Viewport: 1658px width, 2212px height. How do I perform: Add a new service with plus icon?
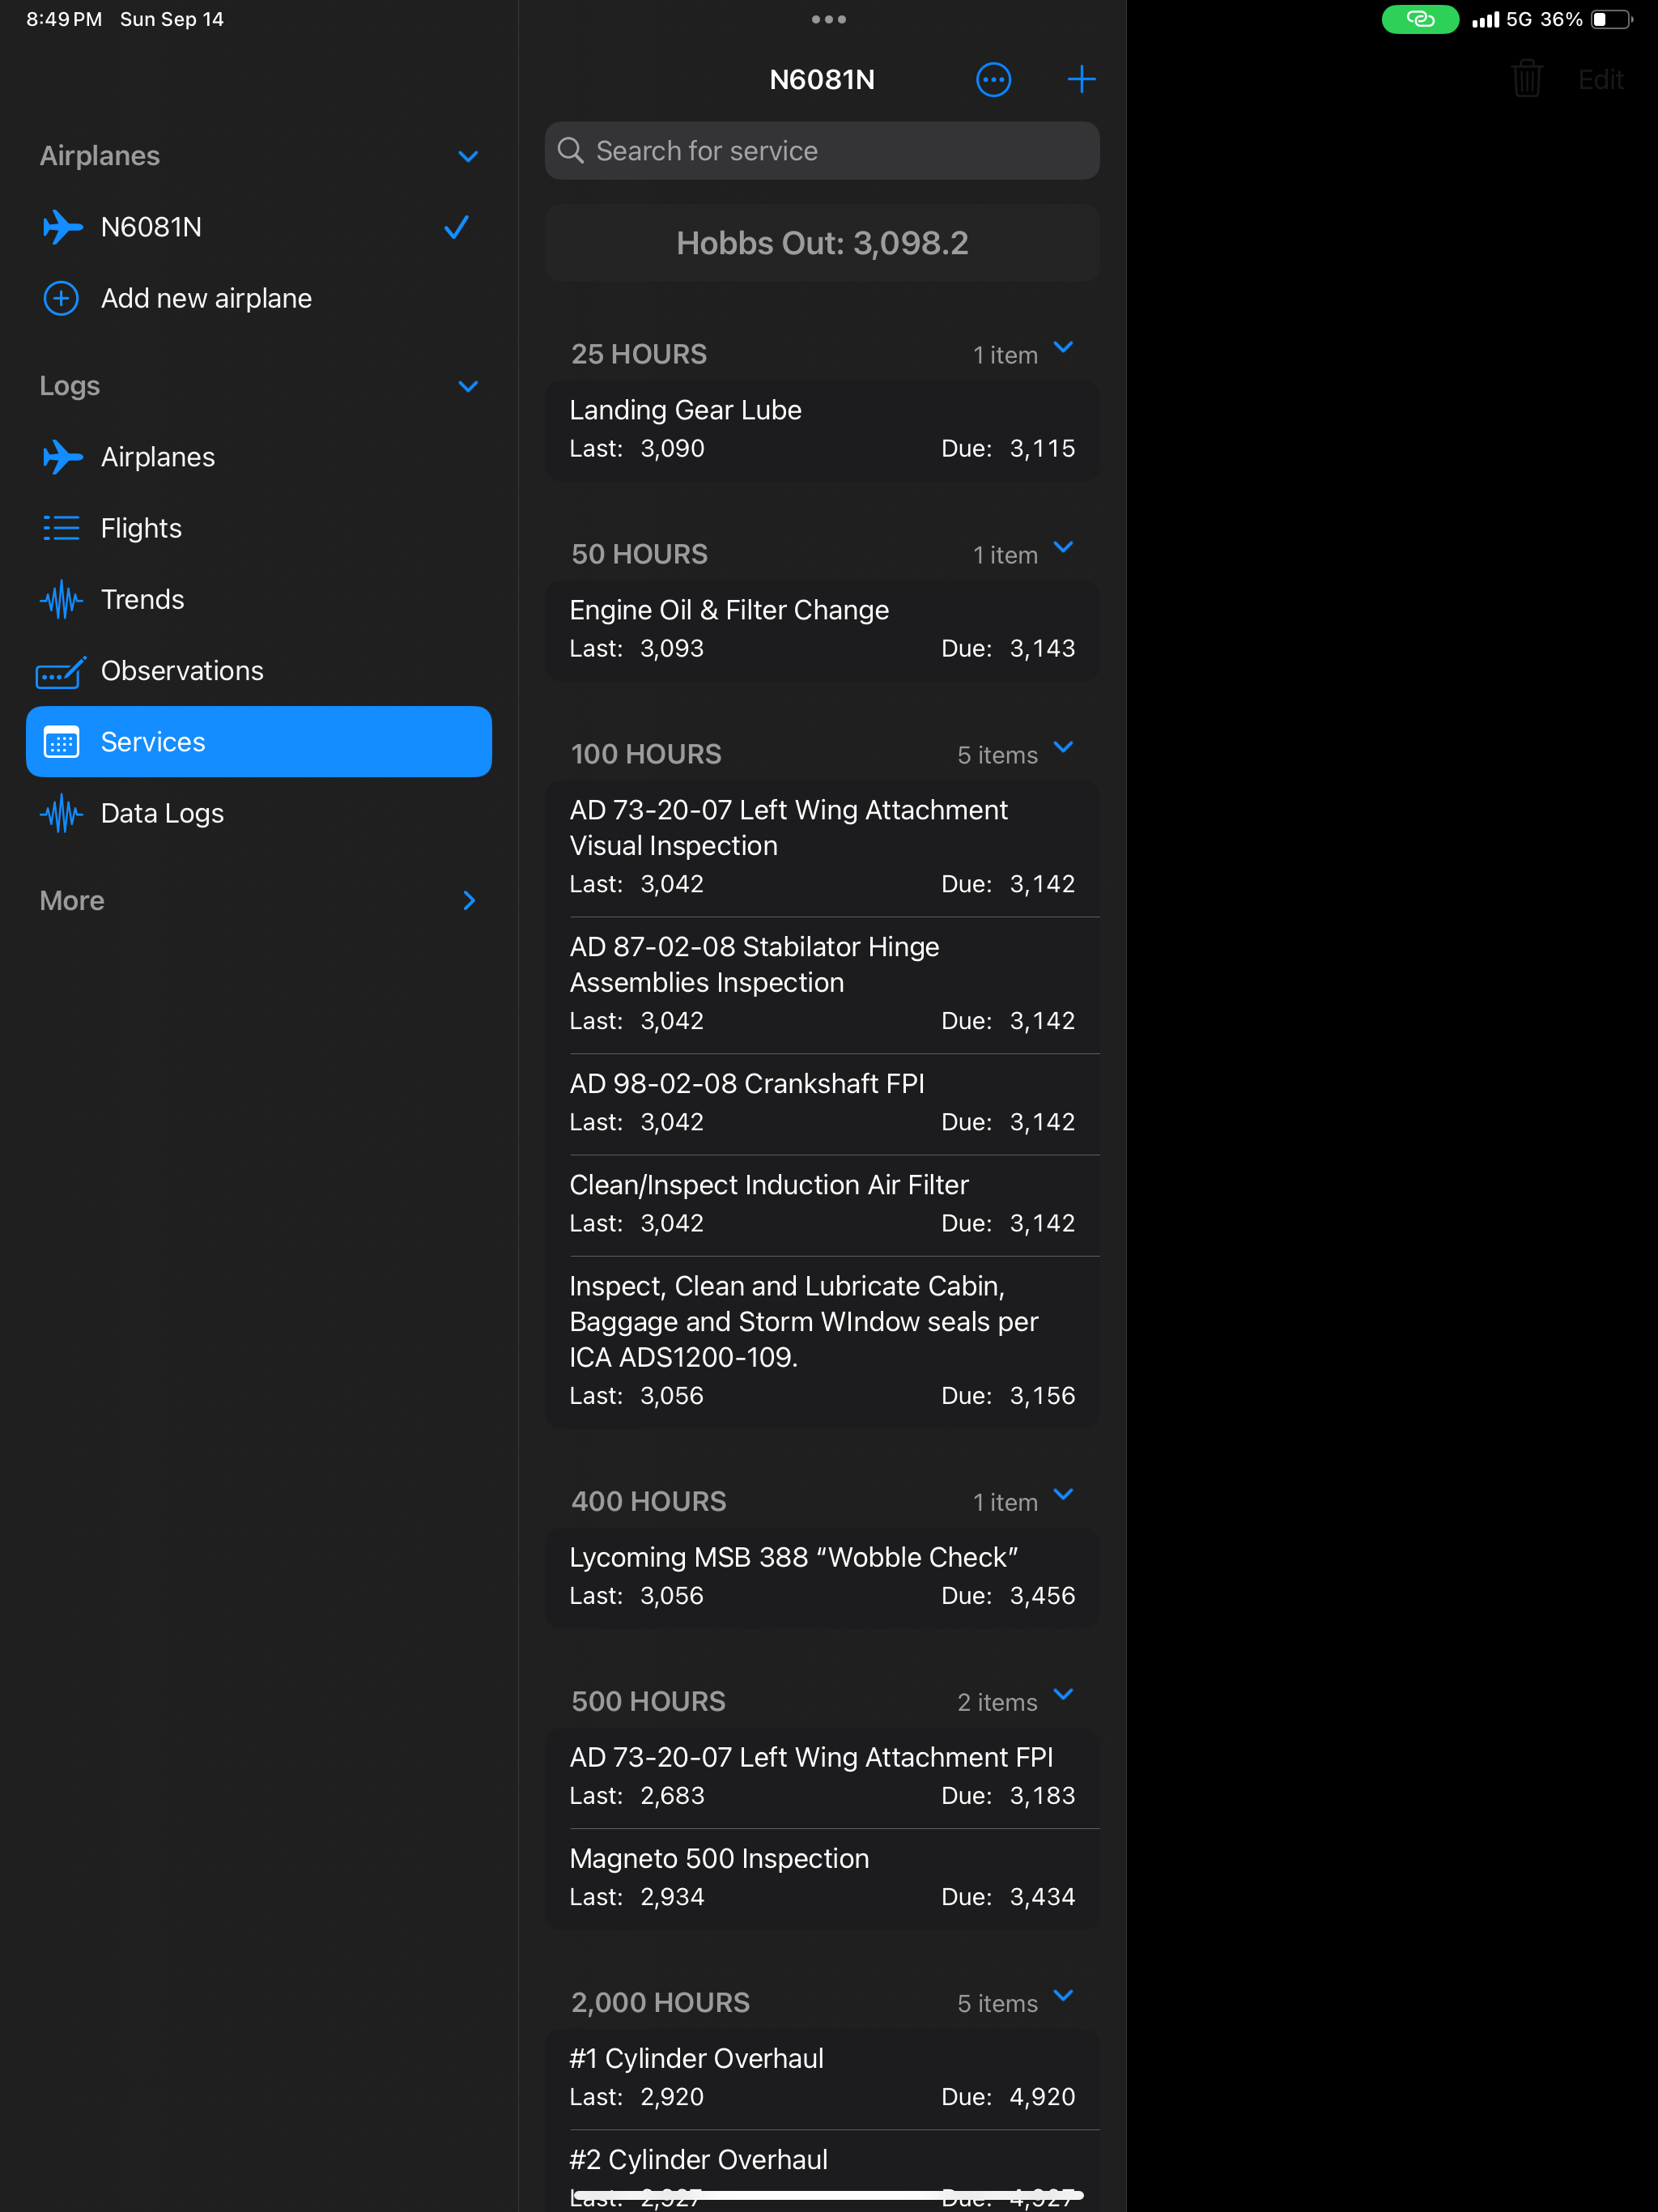click(1081, 79)
